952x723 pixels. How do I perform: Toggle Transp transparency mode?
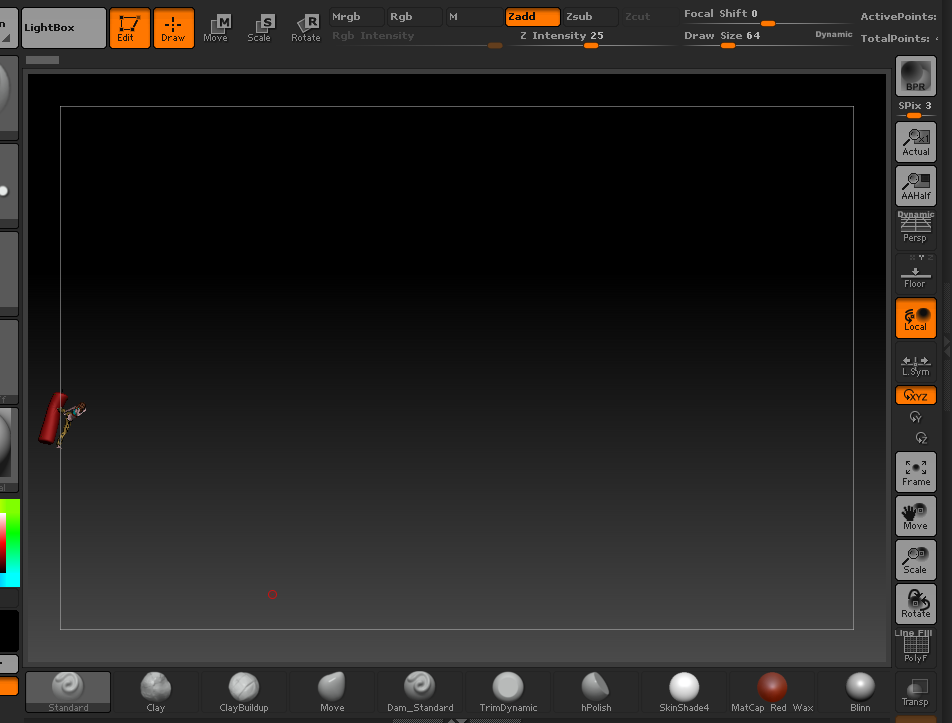click(916, 691)
